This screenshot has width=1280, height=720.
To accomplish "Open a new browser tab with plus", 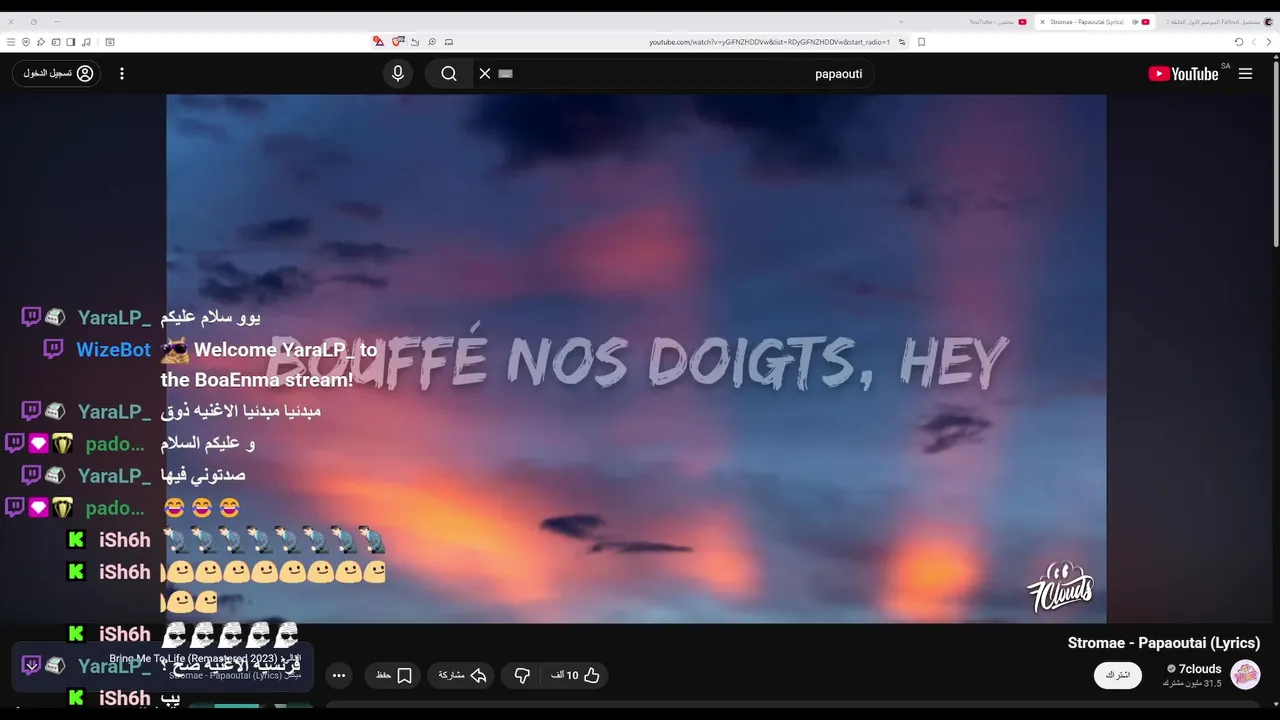I will click(x=901, y=21).
